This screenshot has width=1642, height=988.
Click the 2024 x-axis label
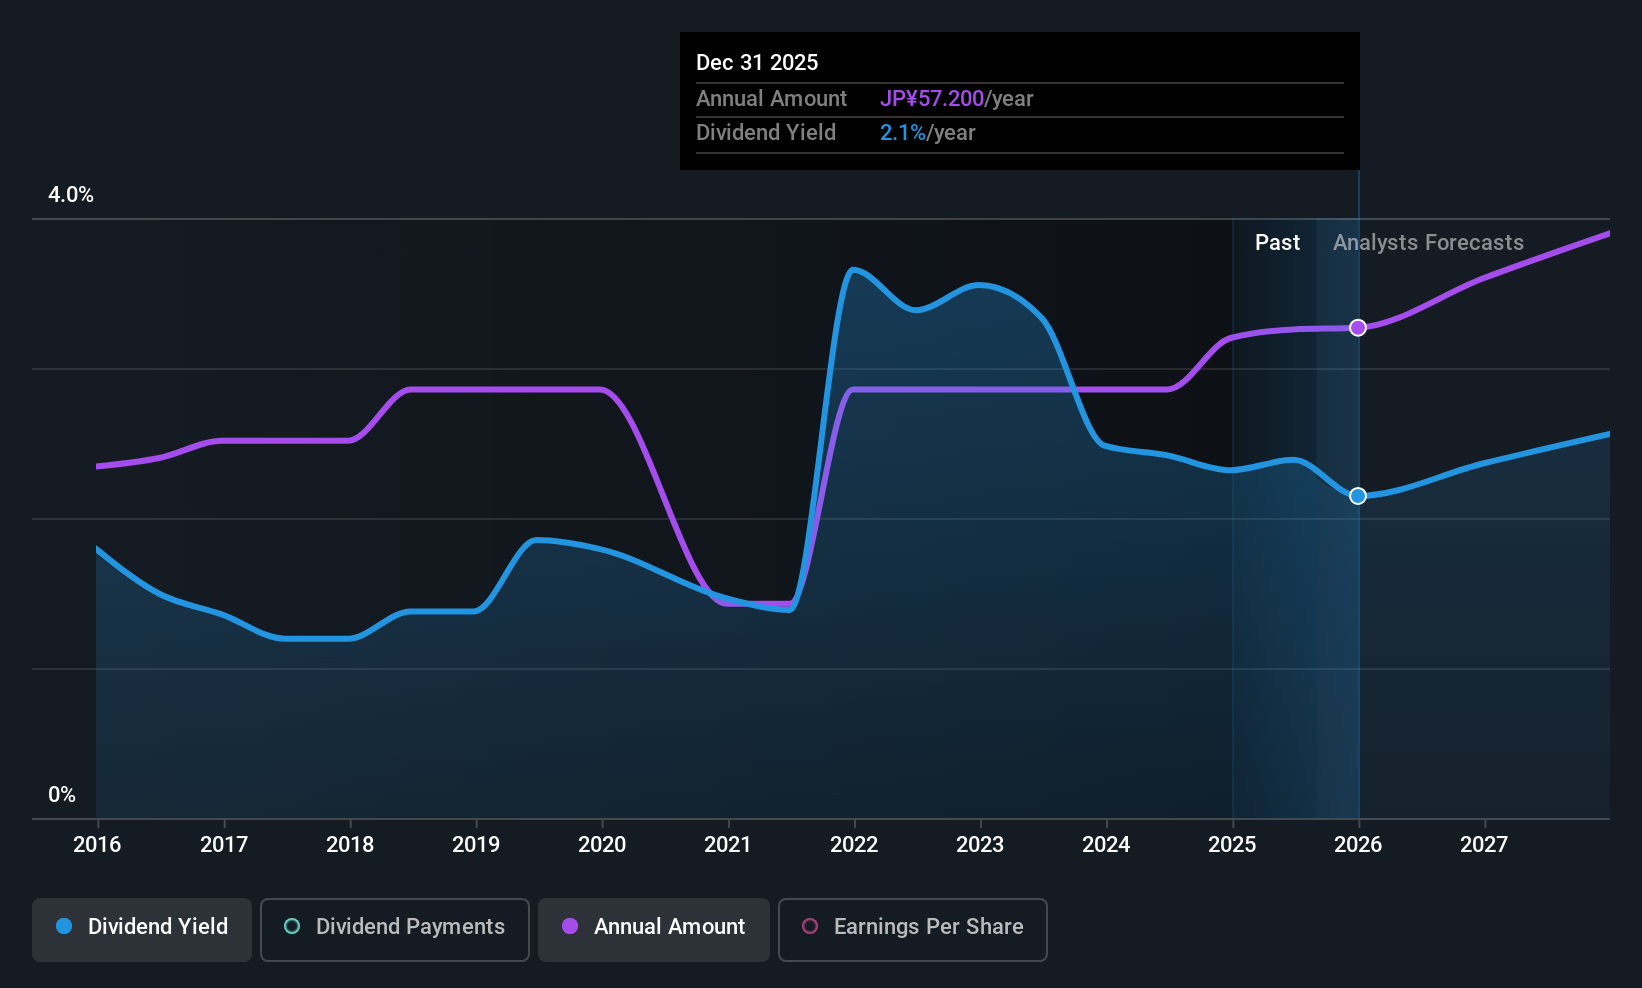[x=1106, y=845]
